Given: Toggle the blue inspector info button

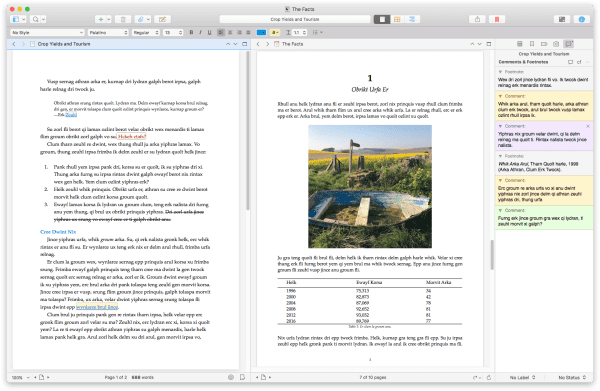Looking at the screenshot, I should (x=582, y=19).
